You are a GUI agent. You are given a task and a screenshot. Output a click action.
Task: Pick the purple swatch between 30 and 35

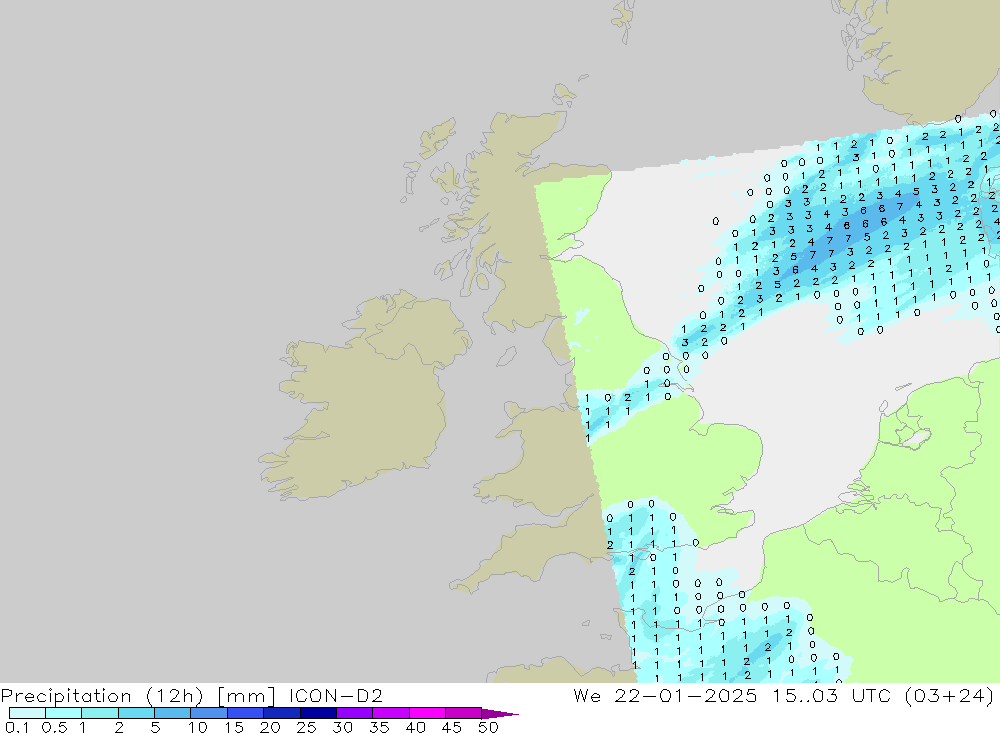(354, 713)
